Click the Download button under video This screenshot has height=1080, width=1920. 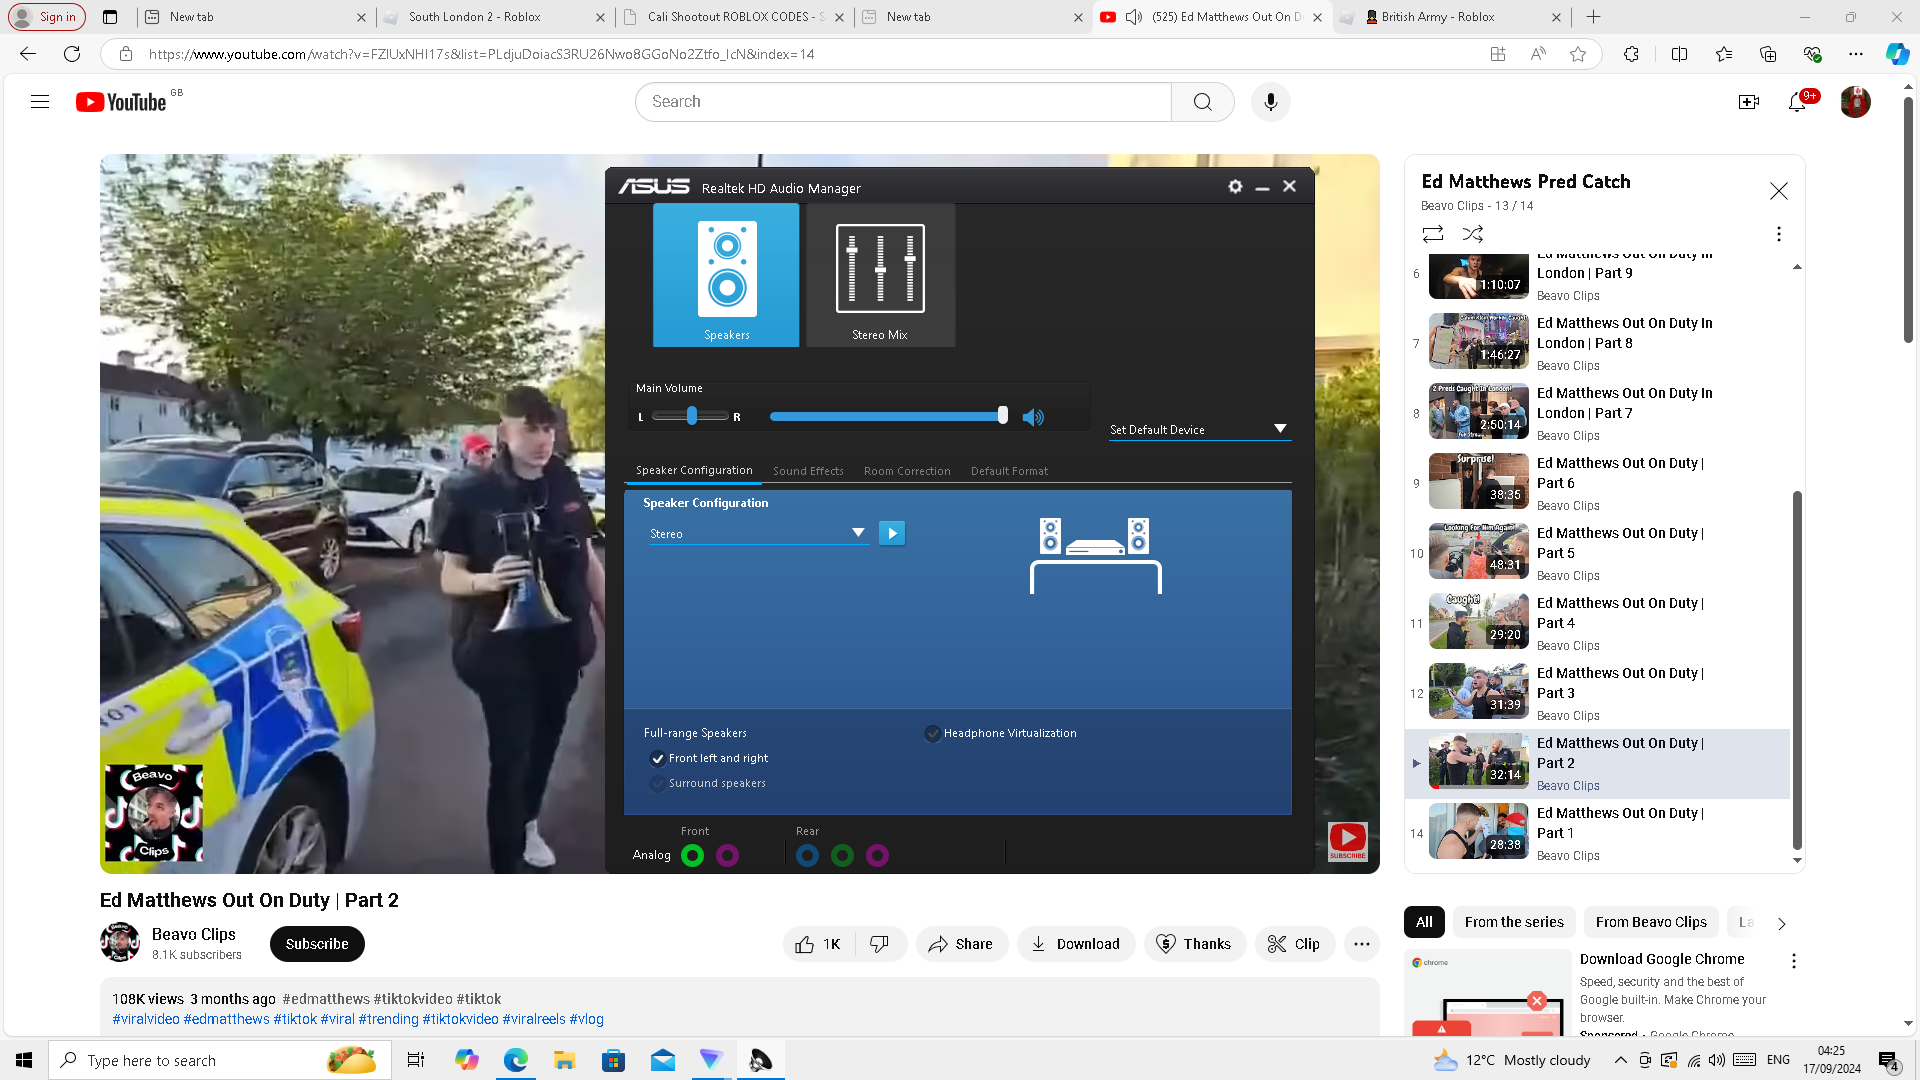(1075, 944)
